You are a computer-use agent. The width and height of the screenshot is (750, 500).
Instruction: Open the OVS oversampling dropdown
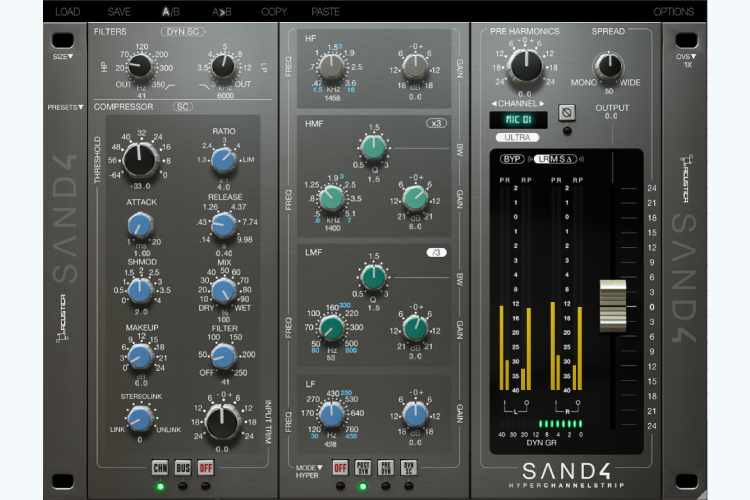point(686,56)
